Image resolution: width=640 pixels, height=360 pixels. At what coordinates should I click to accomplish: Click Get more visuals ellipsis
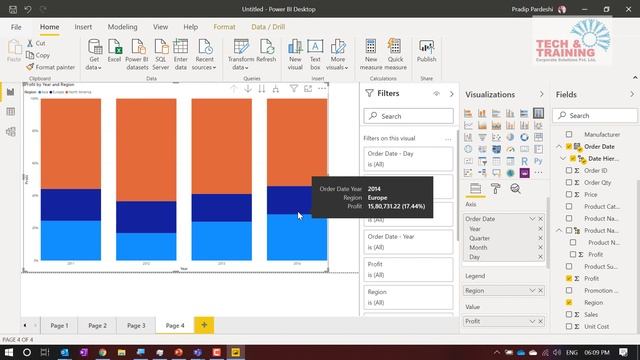pyautogui.click(x=538, y=173)
